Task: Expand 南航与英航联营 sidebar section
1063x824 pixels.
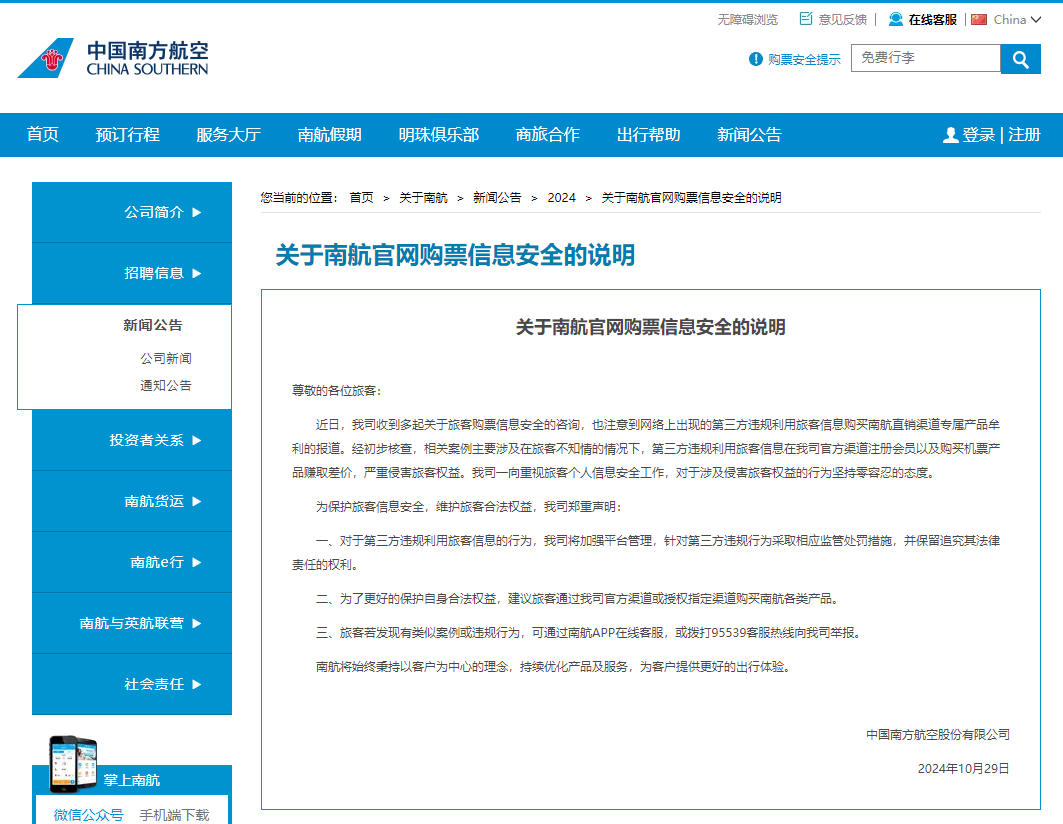Action: pyautogui.click(x=132, y=623)
